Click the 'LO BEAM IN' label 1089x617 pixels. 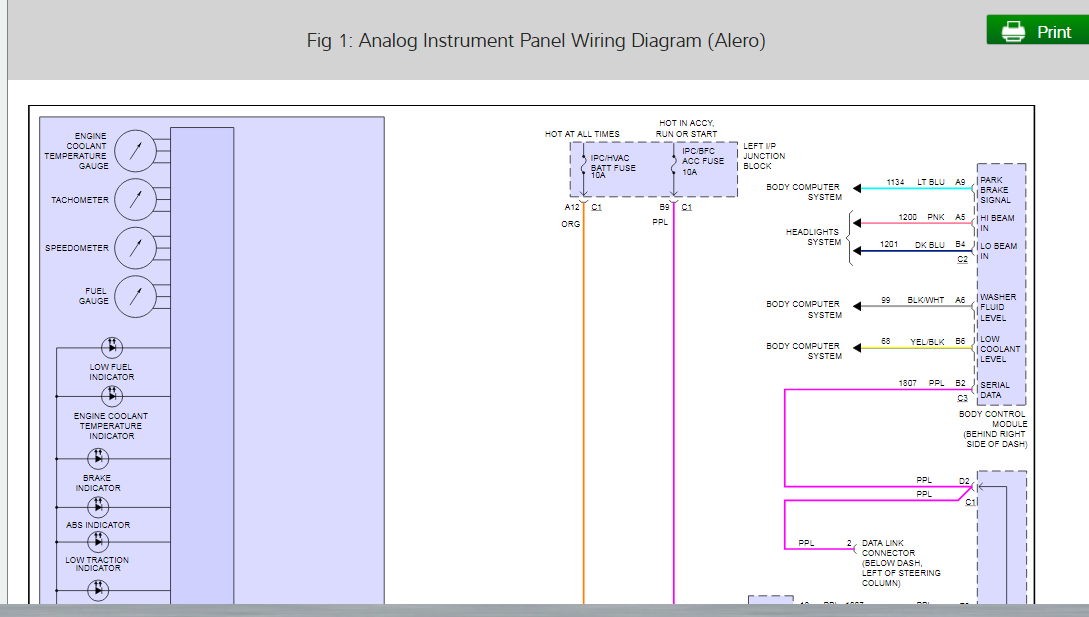(999, 251)
